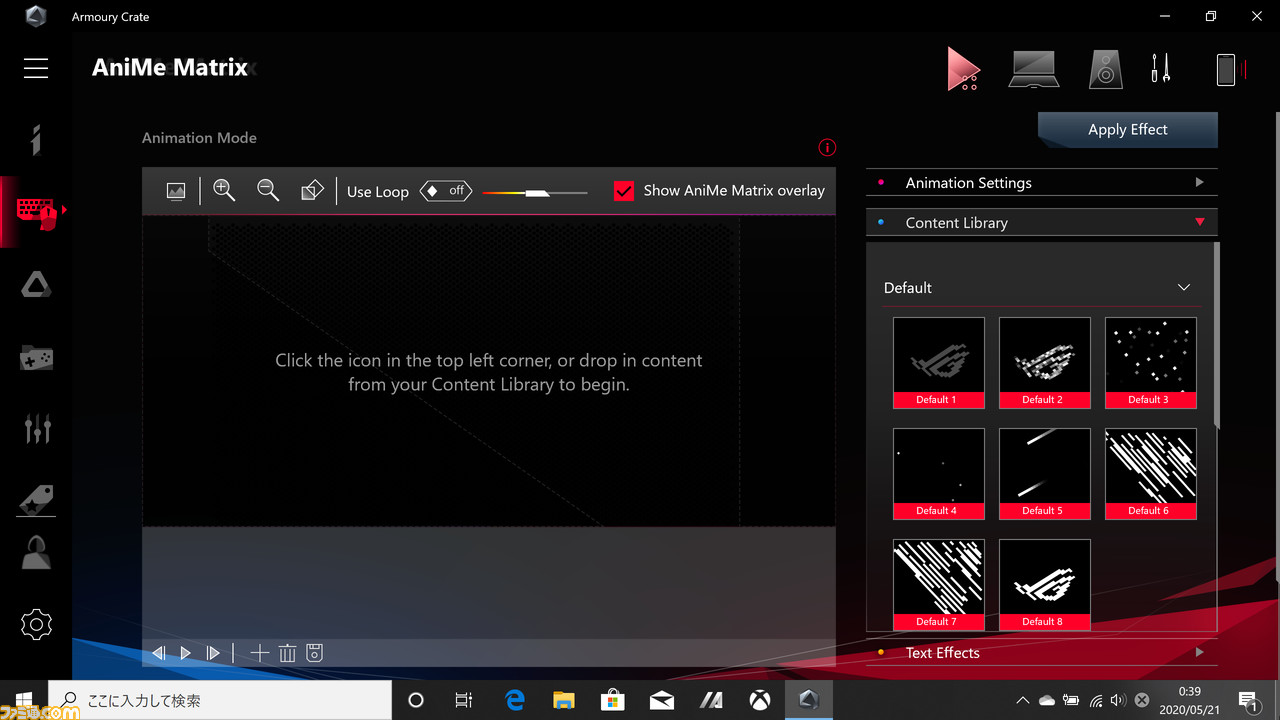Image resolution: width=1280 pixels, height=720 pixels.
Task: Click the laptop system icon in header
Action: click(1034, 69)
